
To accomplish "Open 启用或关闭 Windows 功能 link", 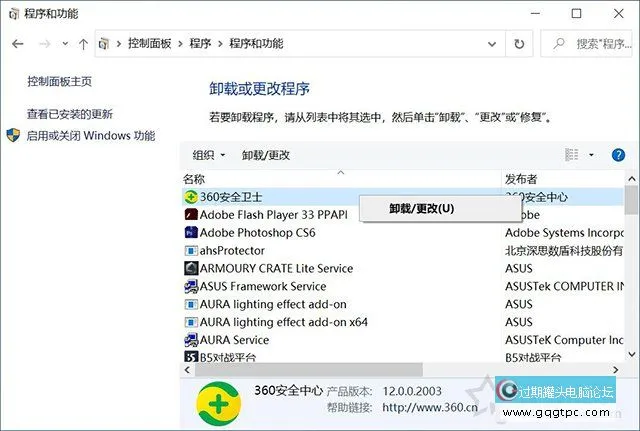I will (x=91, y=136).
